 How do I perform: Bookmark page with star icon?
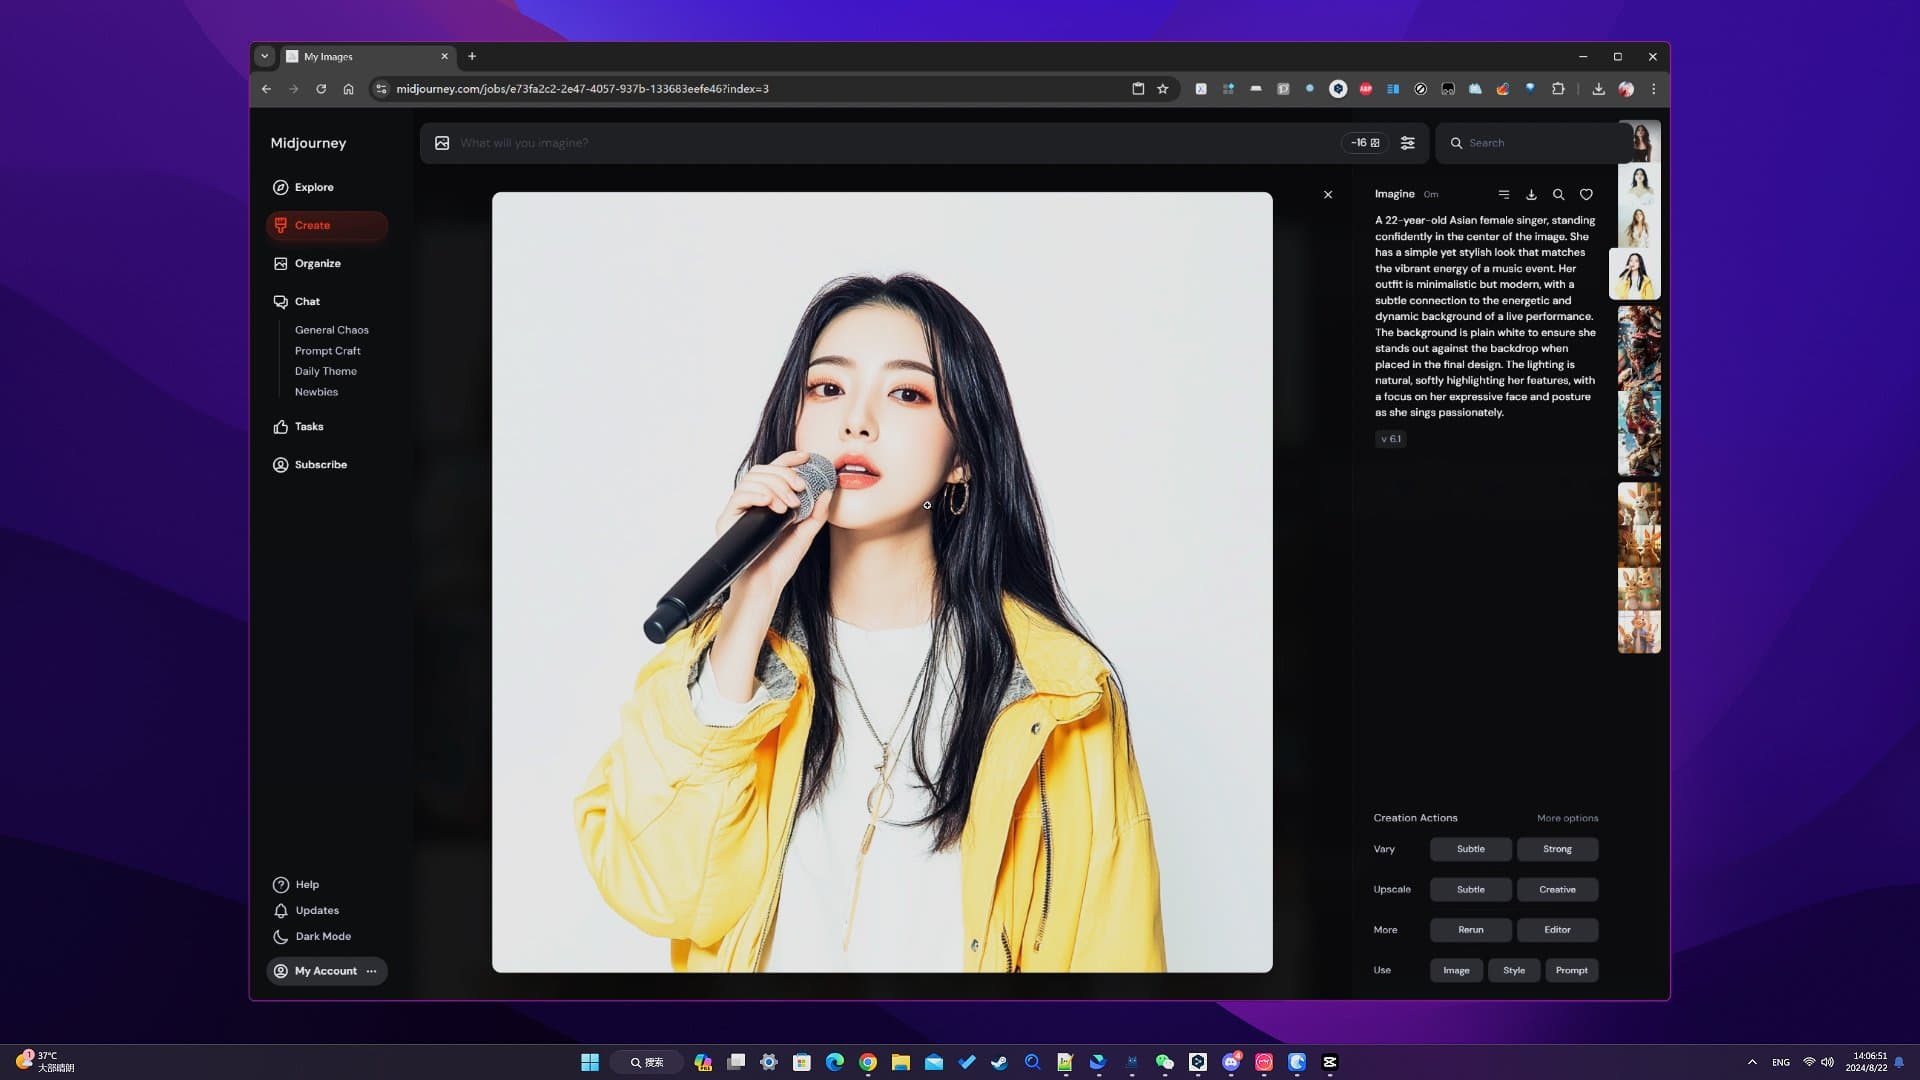point(1163,89)
